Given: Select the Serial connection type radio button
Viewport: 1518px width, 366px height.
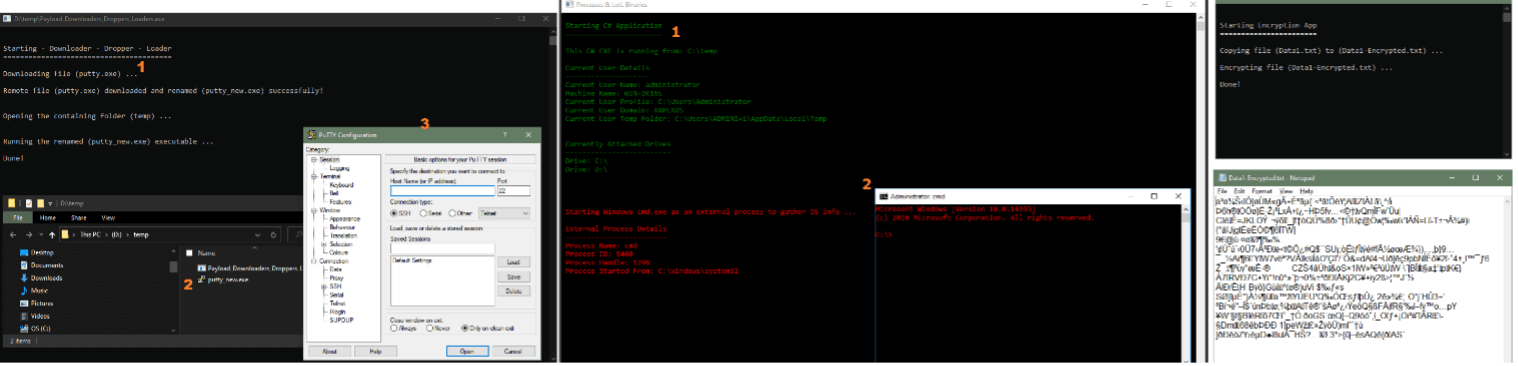Looking at the screenshot, I should 424,213.
